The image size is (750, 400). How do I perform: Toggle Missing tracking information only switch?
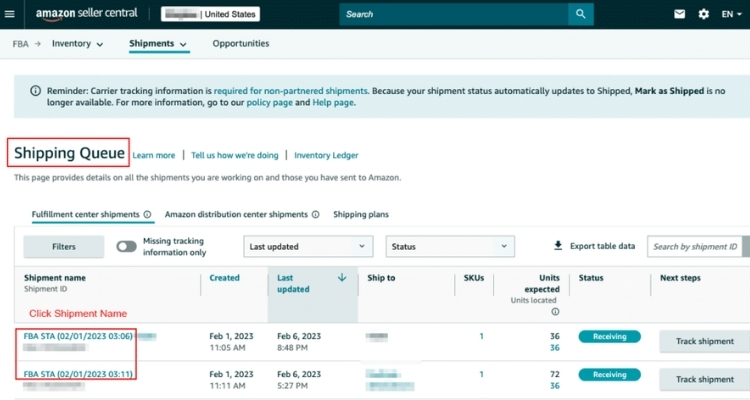coord(127,246)
